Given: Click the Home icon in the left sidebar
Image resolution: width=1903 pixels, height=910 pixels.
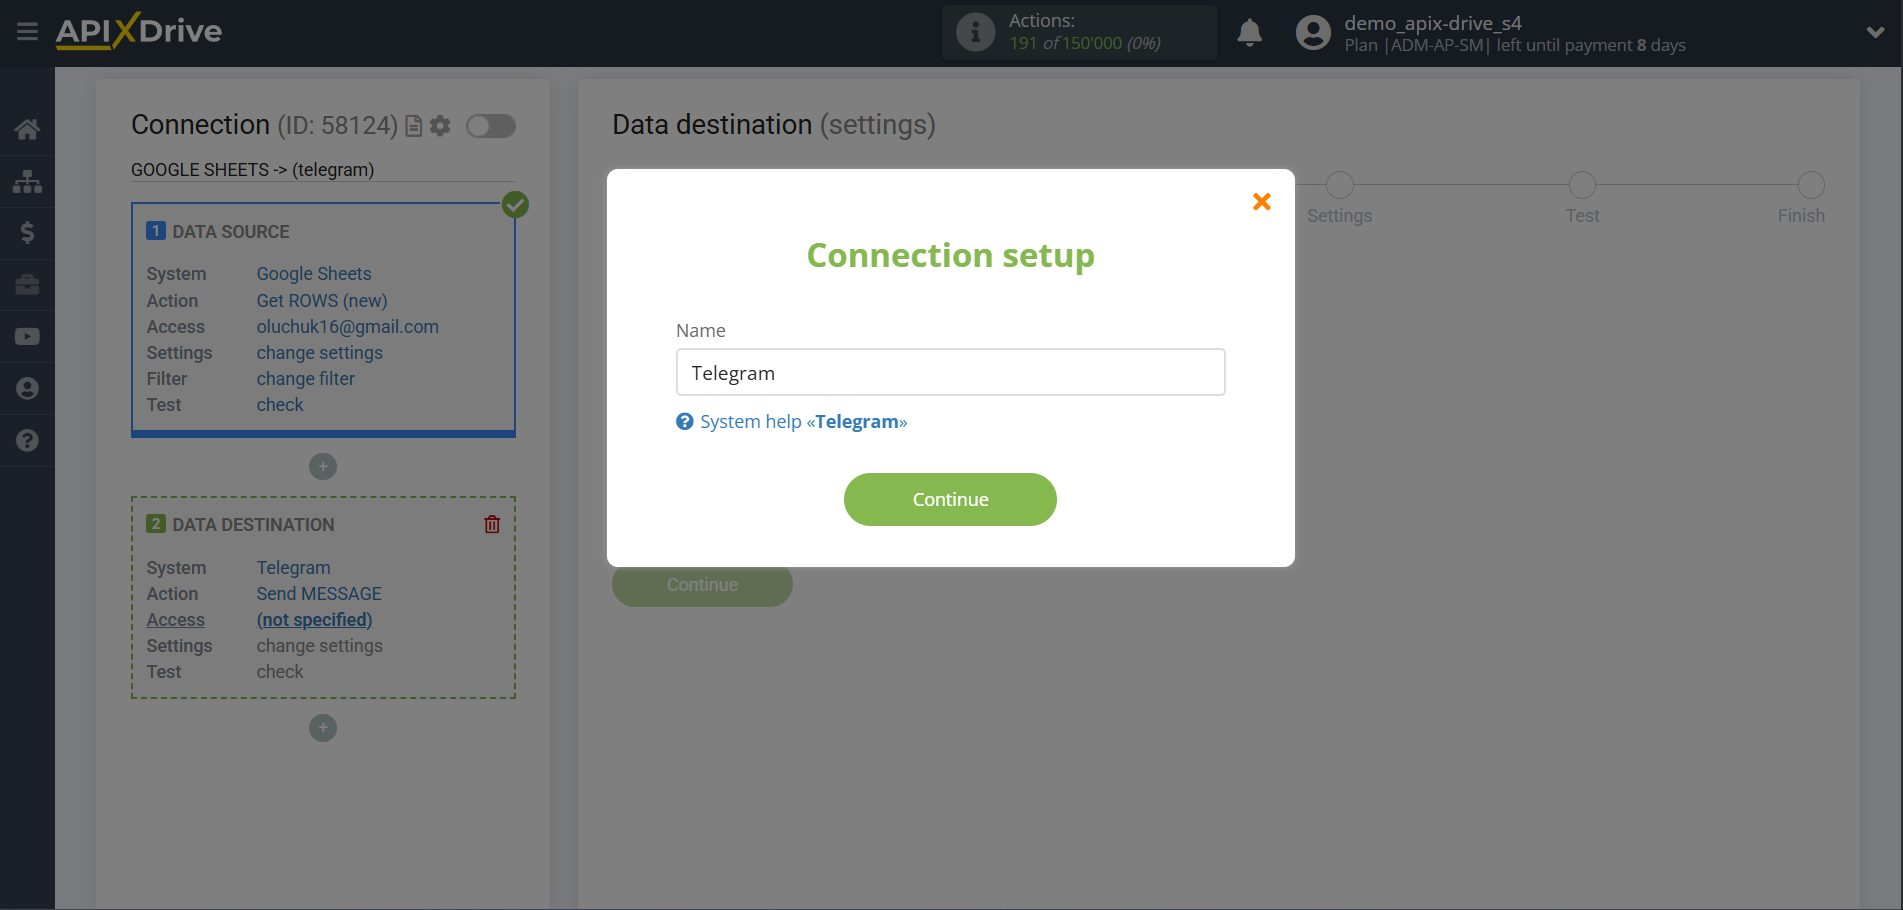Looking at the screenshot, I should point(27,128).
